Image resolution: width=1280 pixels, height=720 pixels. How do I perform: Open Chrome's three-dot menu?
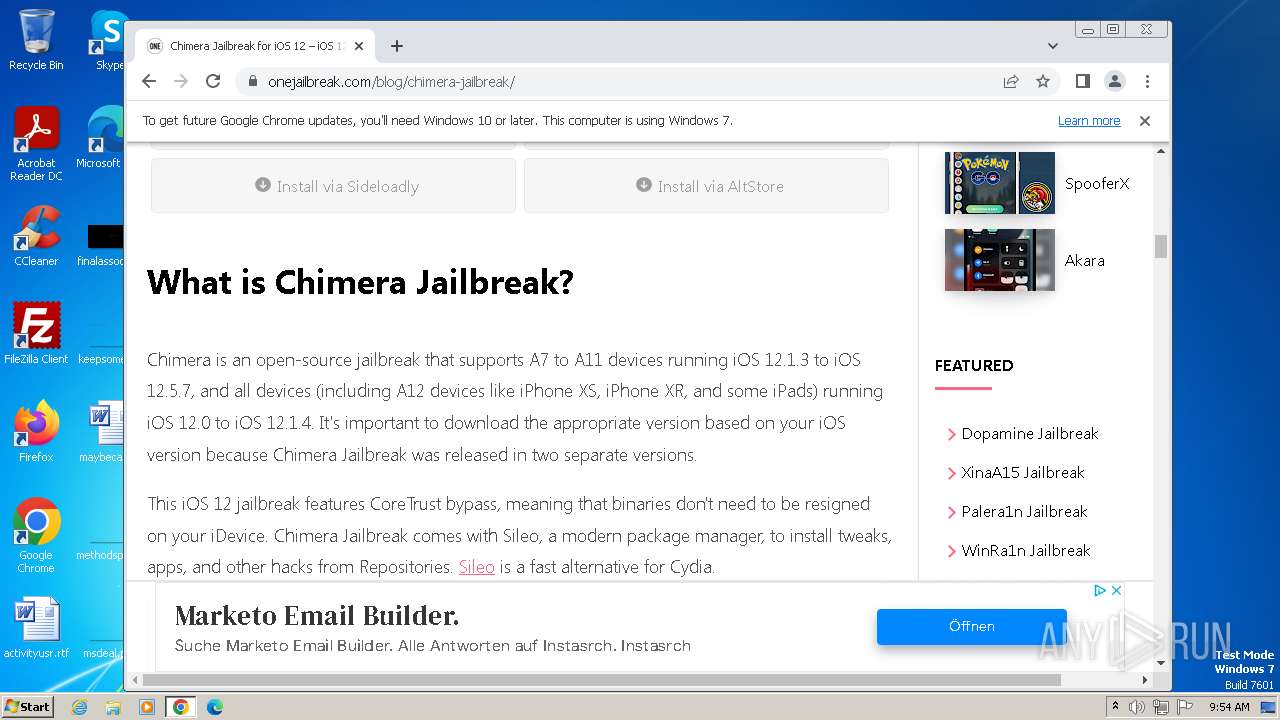coord(1147,81)
